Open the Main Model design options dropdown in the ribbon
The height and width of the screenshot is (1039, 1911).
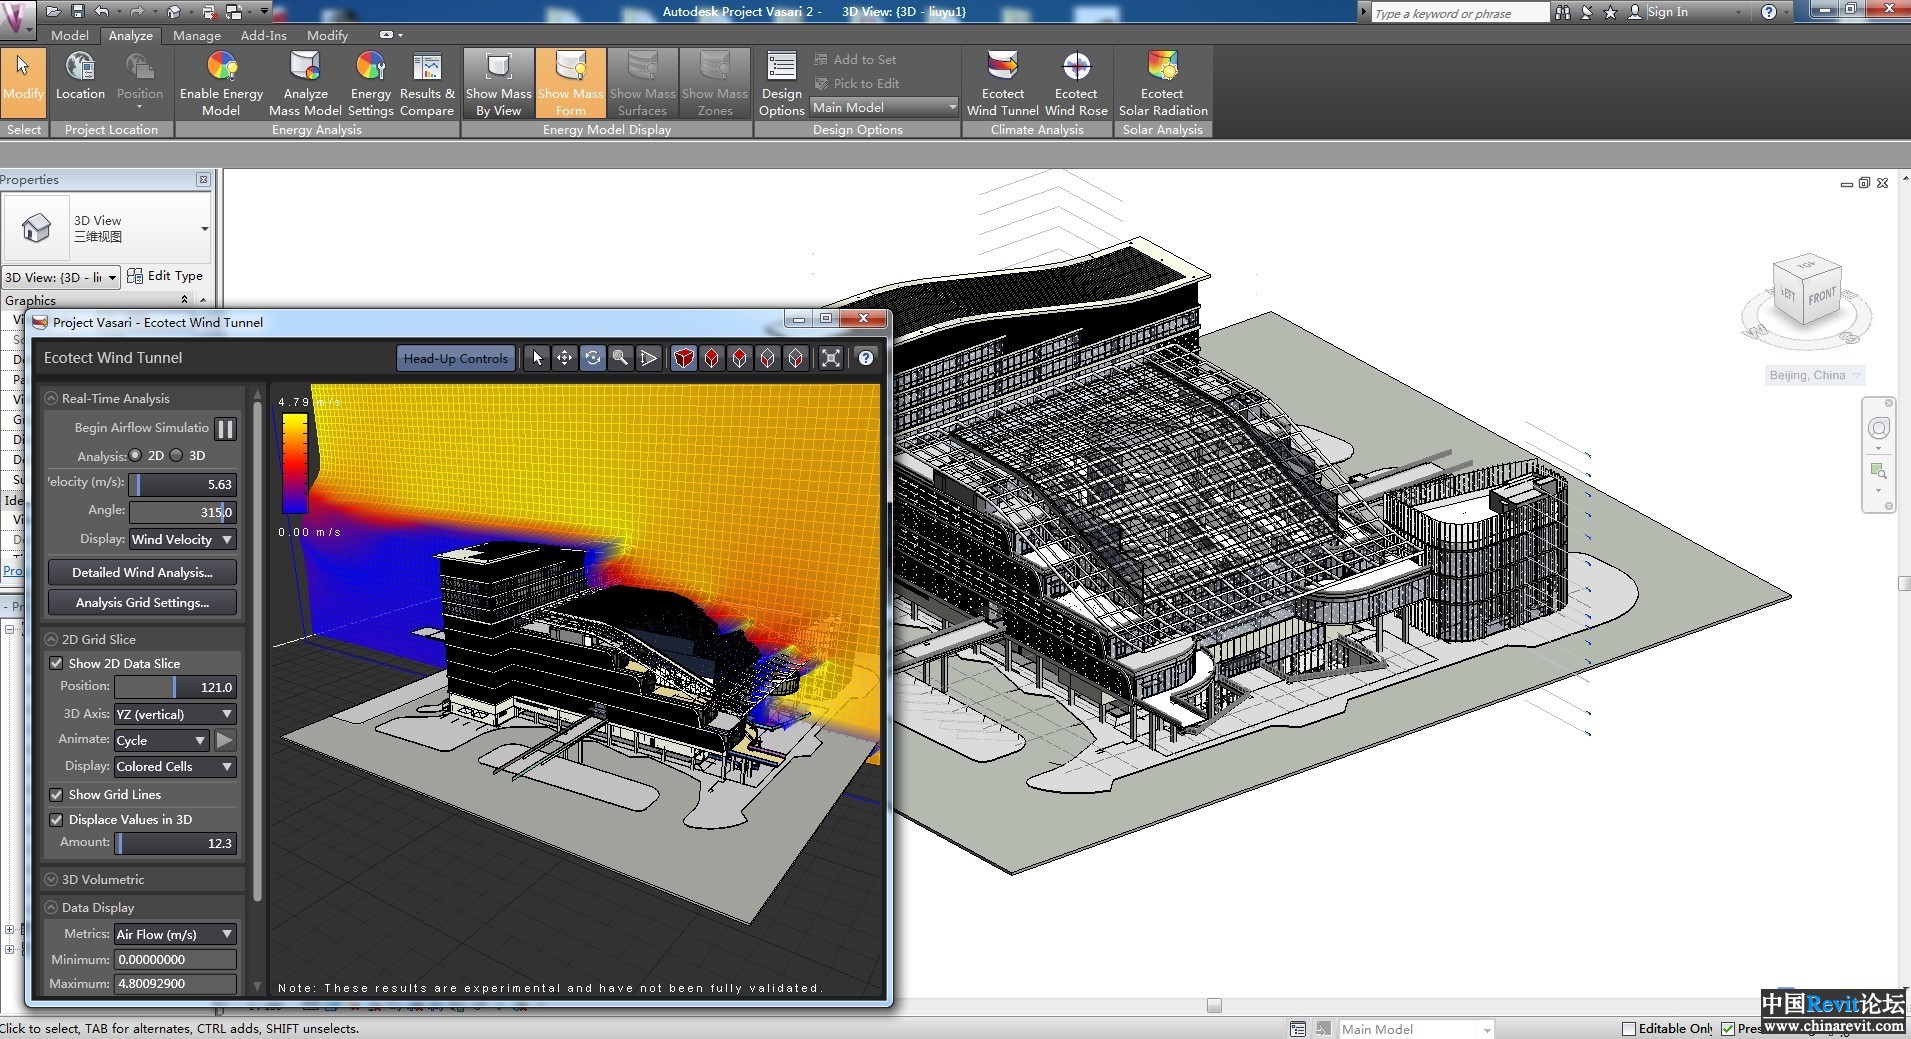click(x=884, y=107)
